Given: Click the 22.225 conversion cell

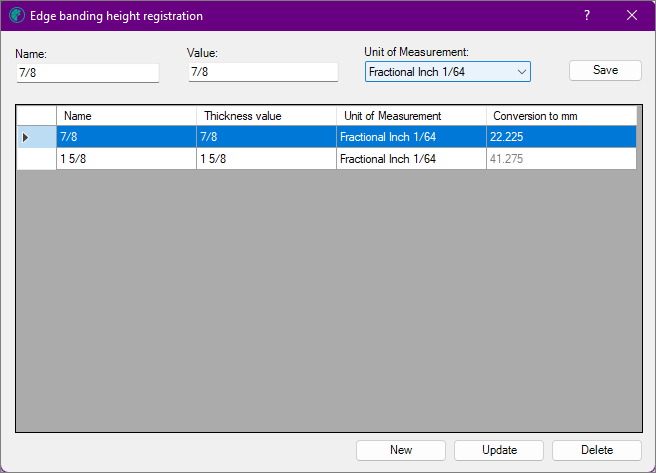Looking at the screenshot, I should point(561,137).
